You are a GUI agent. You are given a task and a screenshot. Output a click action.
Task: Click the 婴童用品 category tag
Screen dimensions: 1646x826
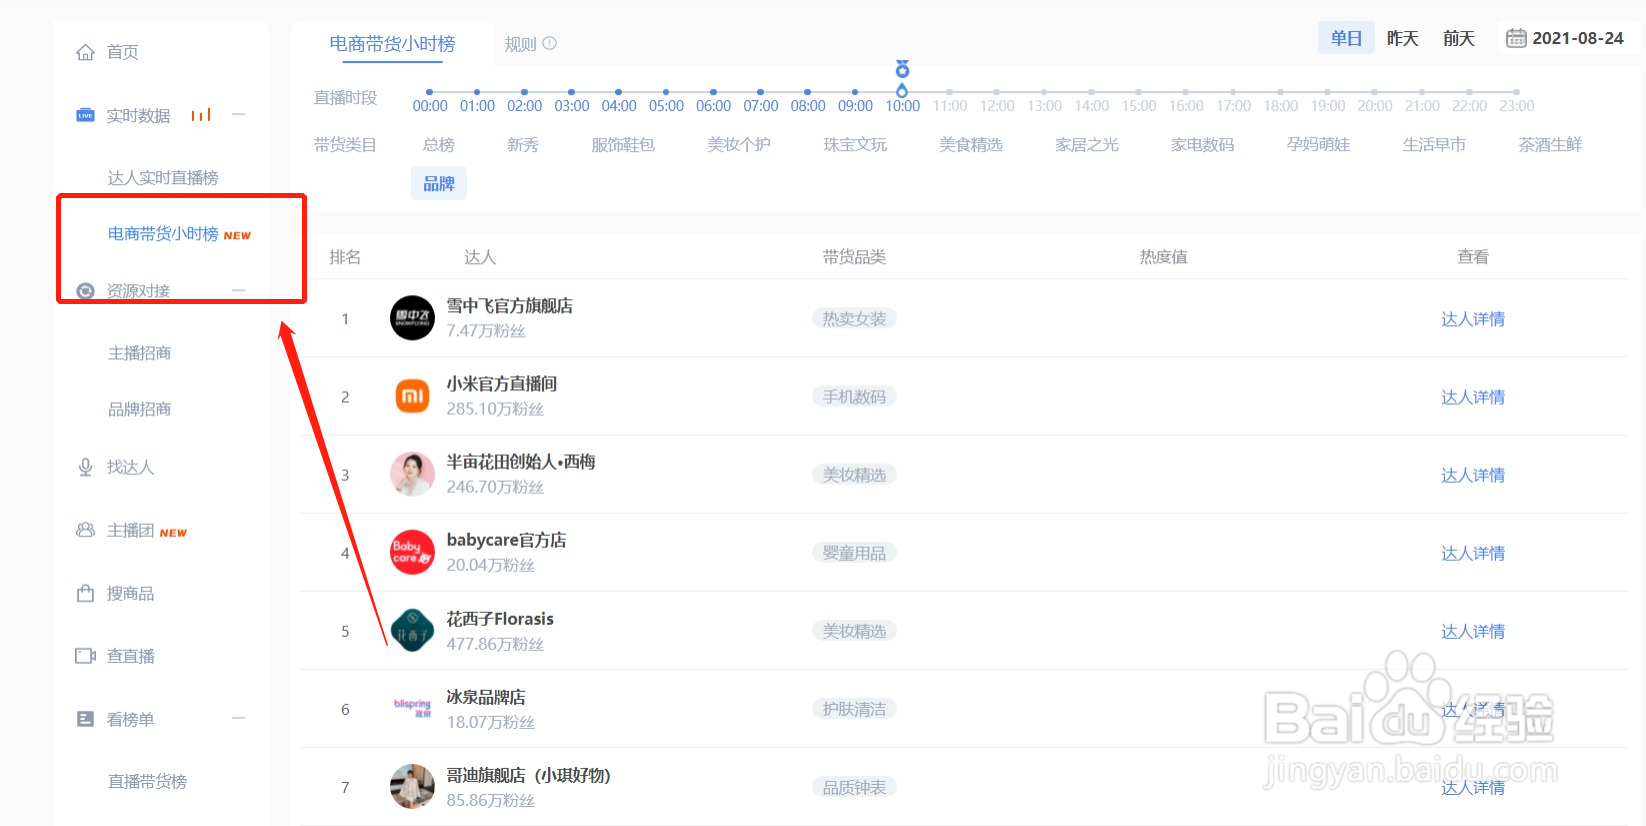pyautogui.click(x=854, y=552)
